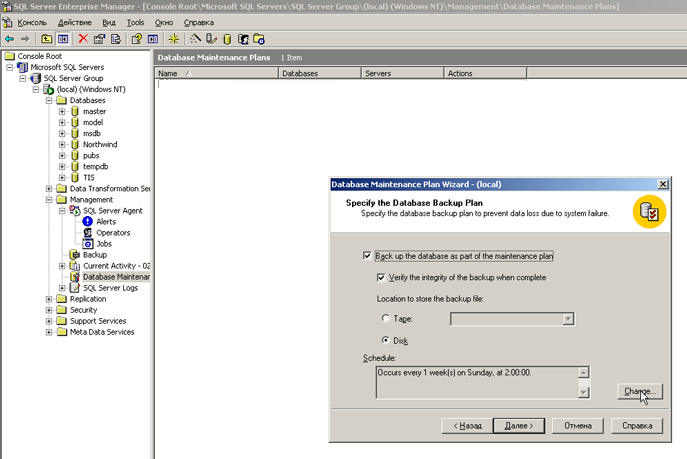This screenshot has width=687, height=459.
Task: Select Database Maintenance Plans tree node
Action: click(x=116, y=277)
